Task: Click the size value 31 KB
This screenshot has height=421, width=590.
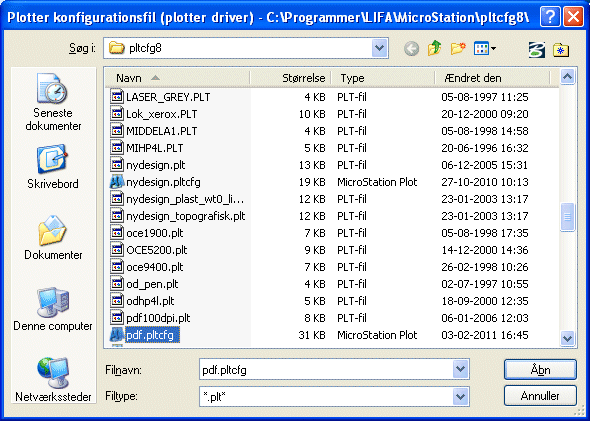Action: pyautogui.click(x=312, y=335)
